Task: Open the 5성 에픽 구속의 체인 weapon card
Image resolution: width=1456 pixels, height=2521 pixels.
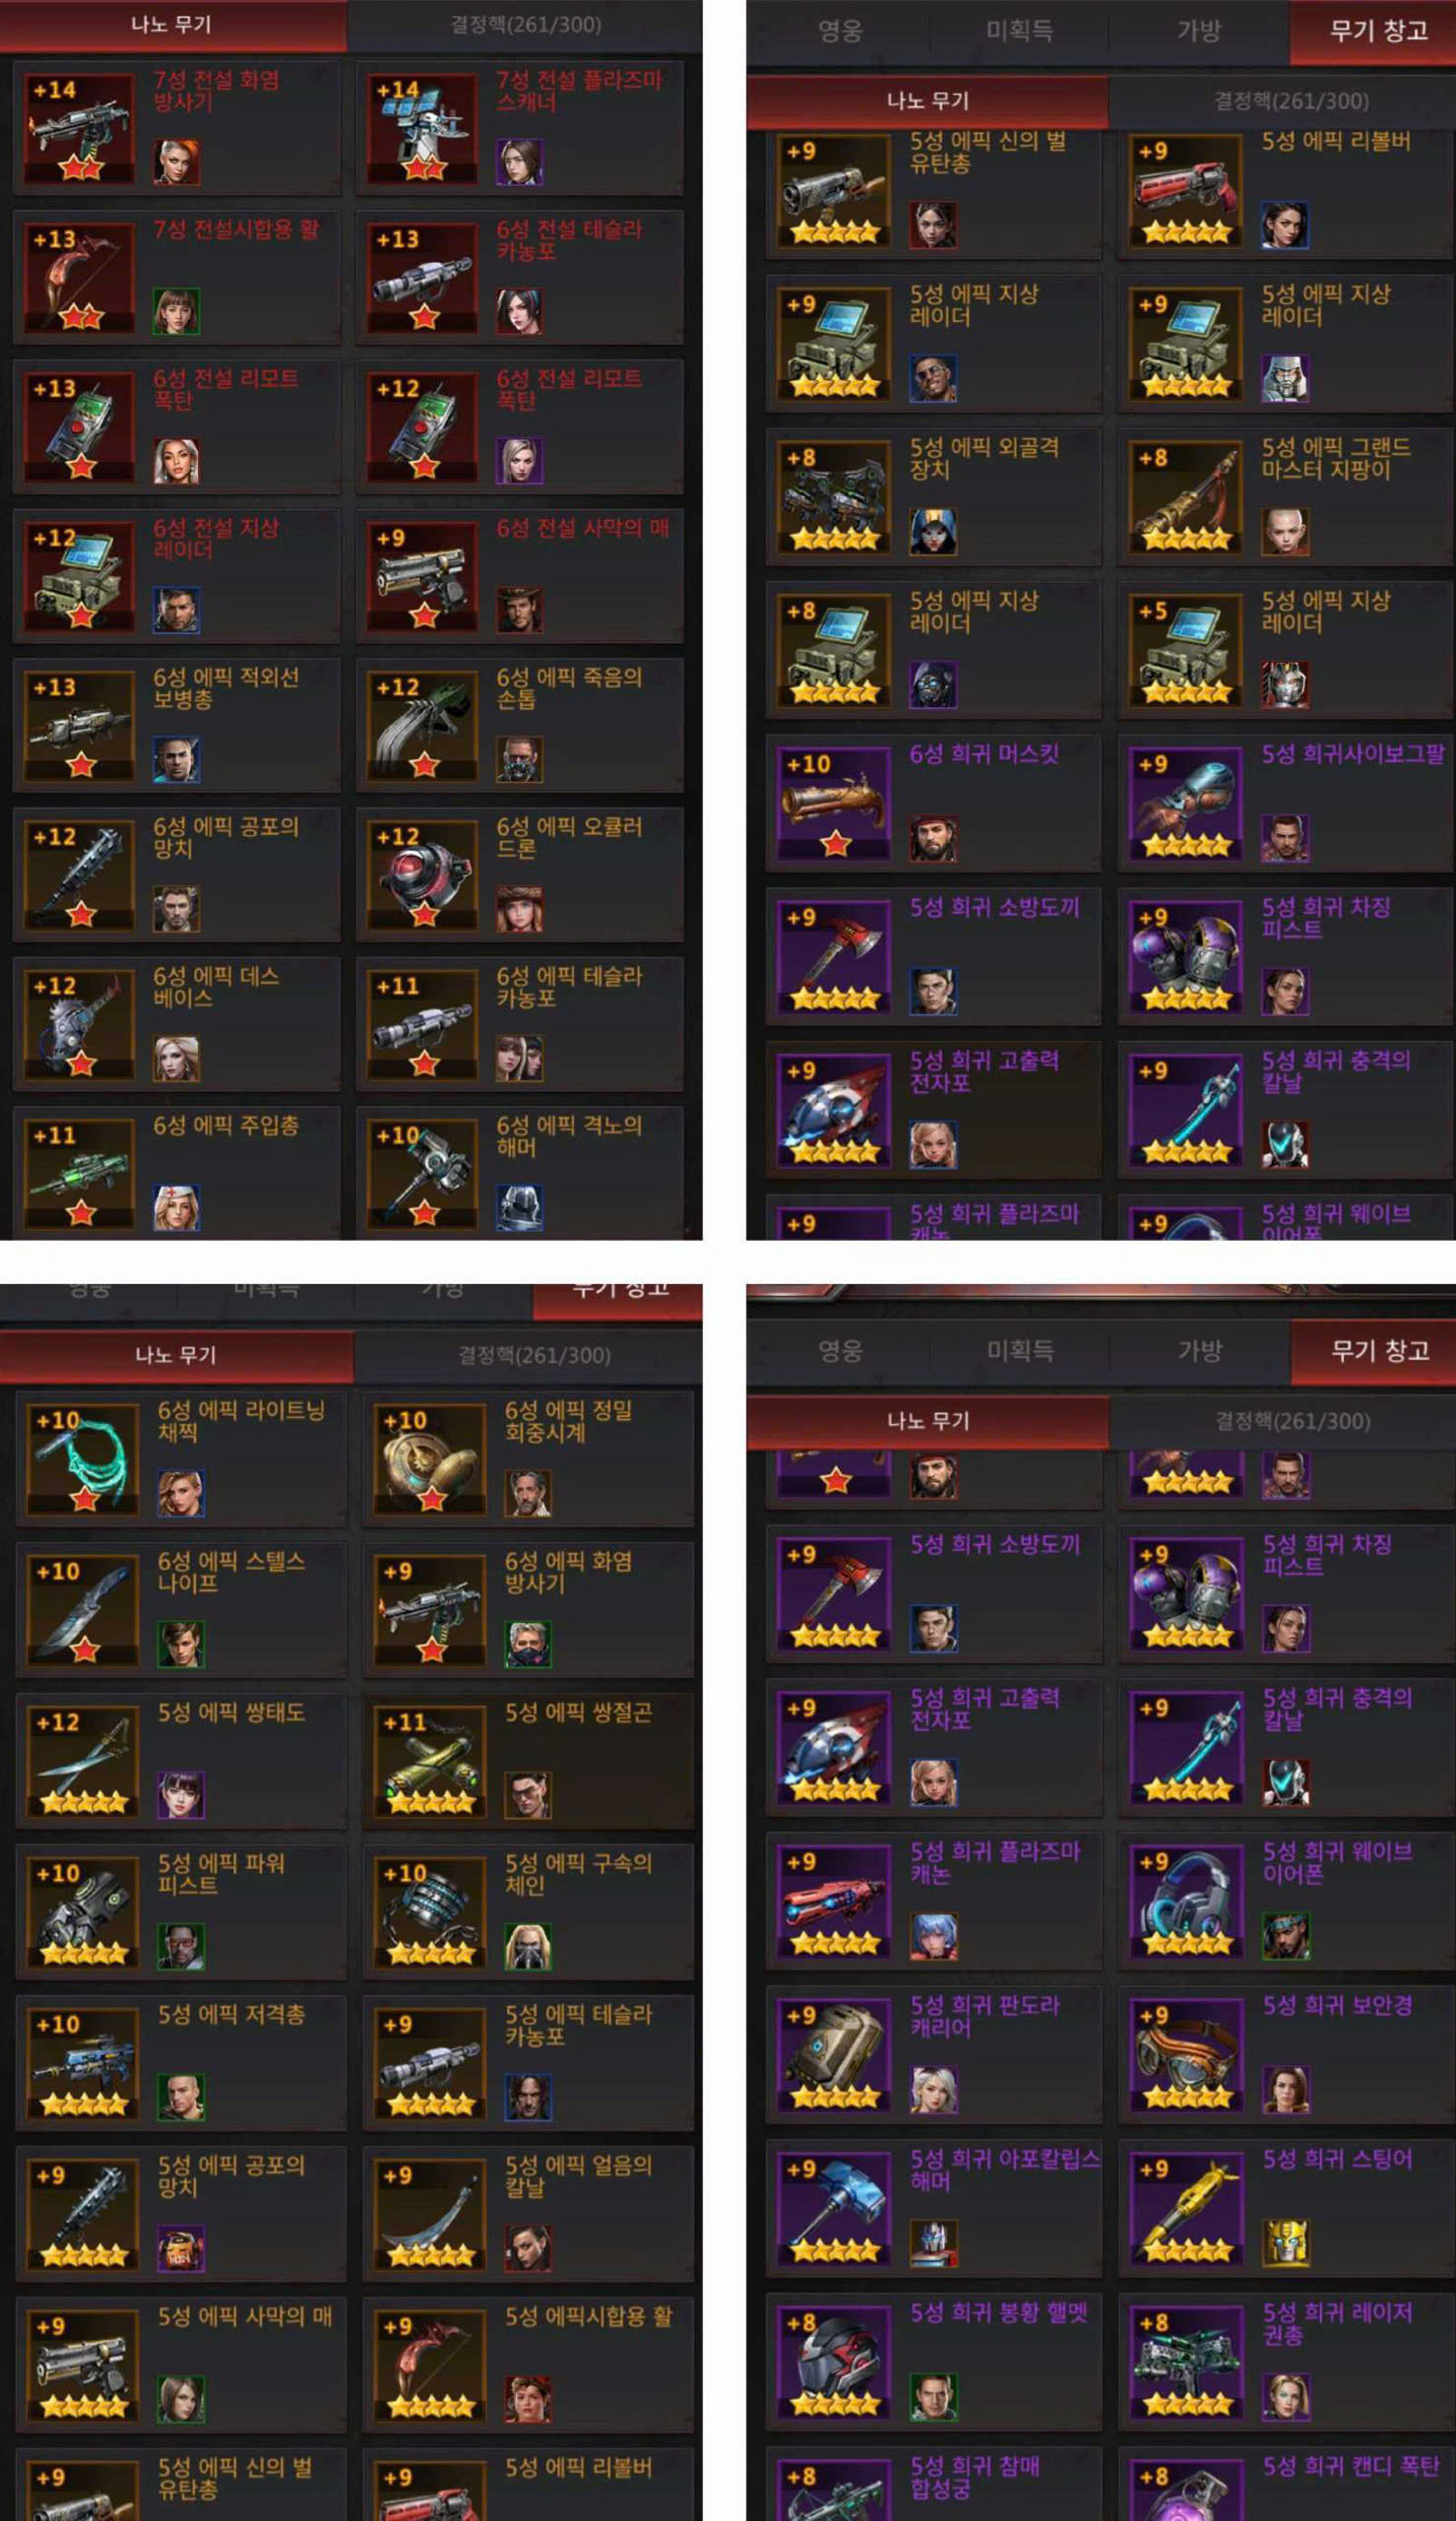Action: [x=528, y=1912]
